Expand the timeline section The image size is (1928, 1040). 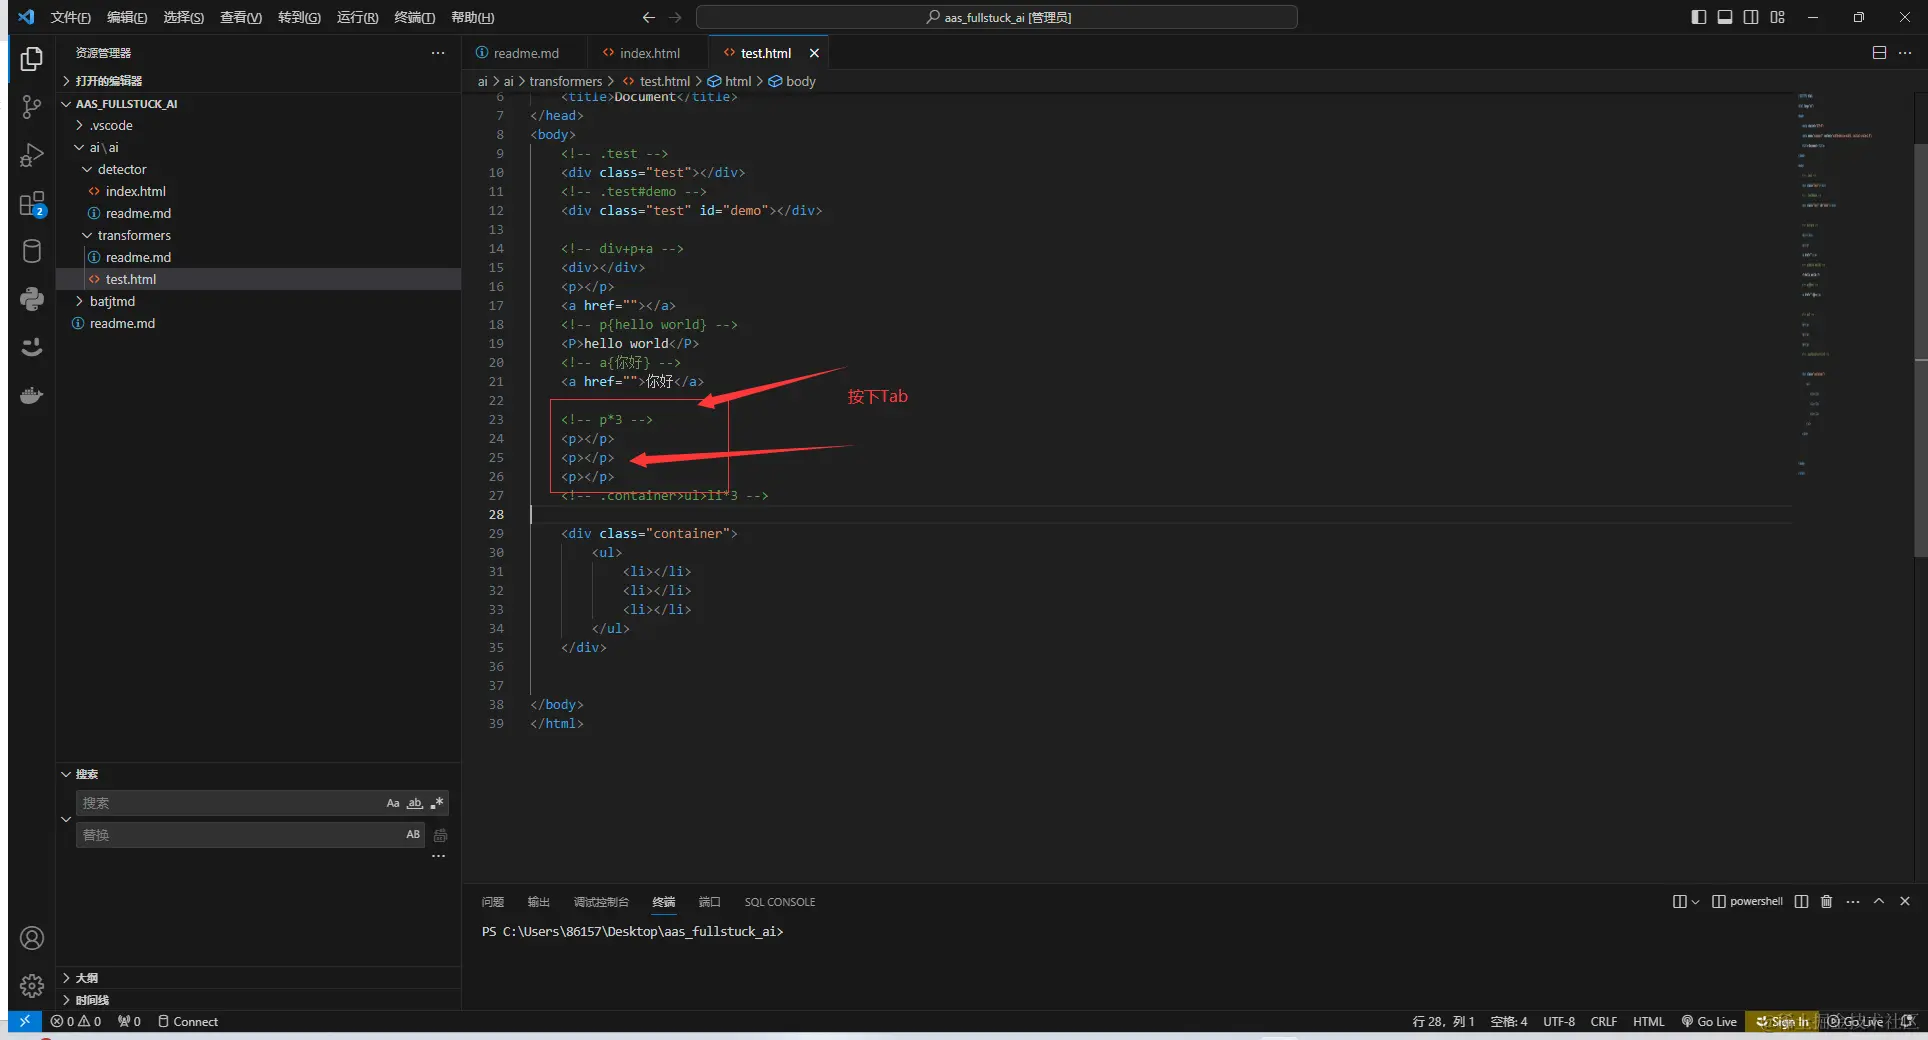pyautogui.click(x=258, y=1000)
